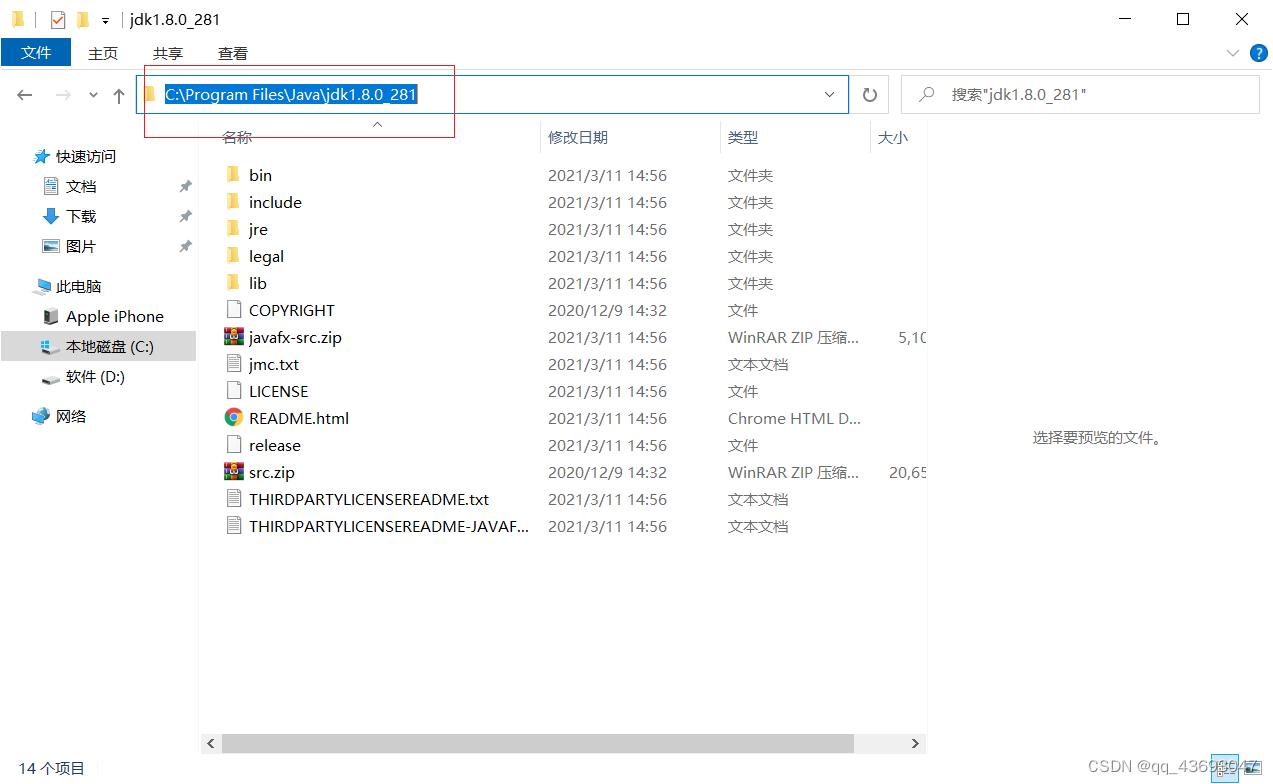Open the javafx-src.zip WinRAR archive
This screenshot has width=1273, height=784.
[x=291, y=337]
